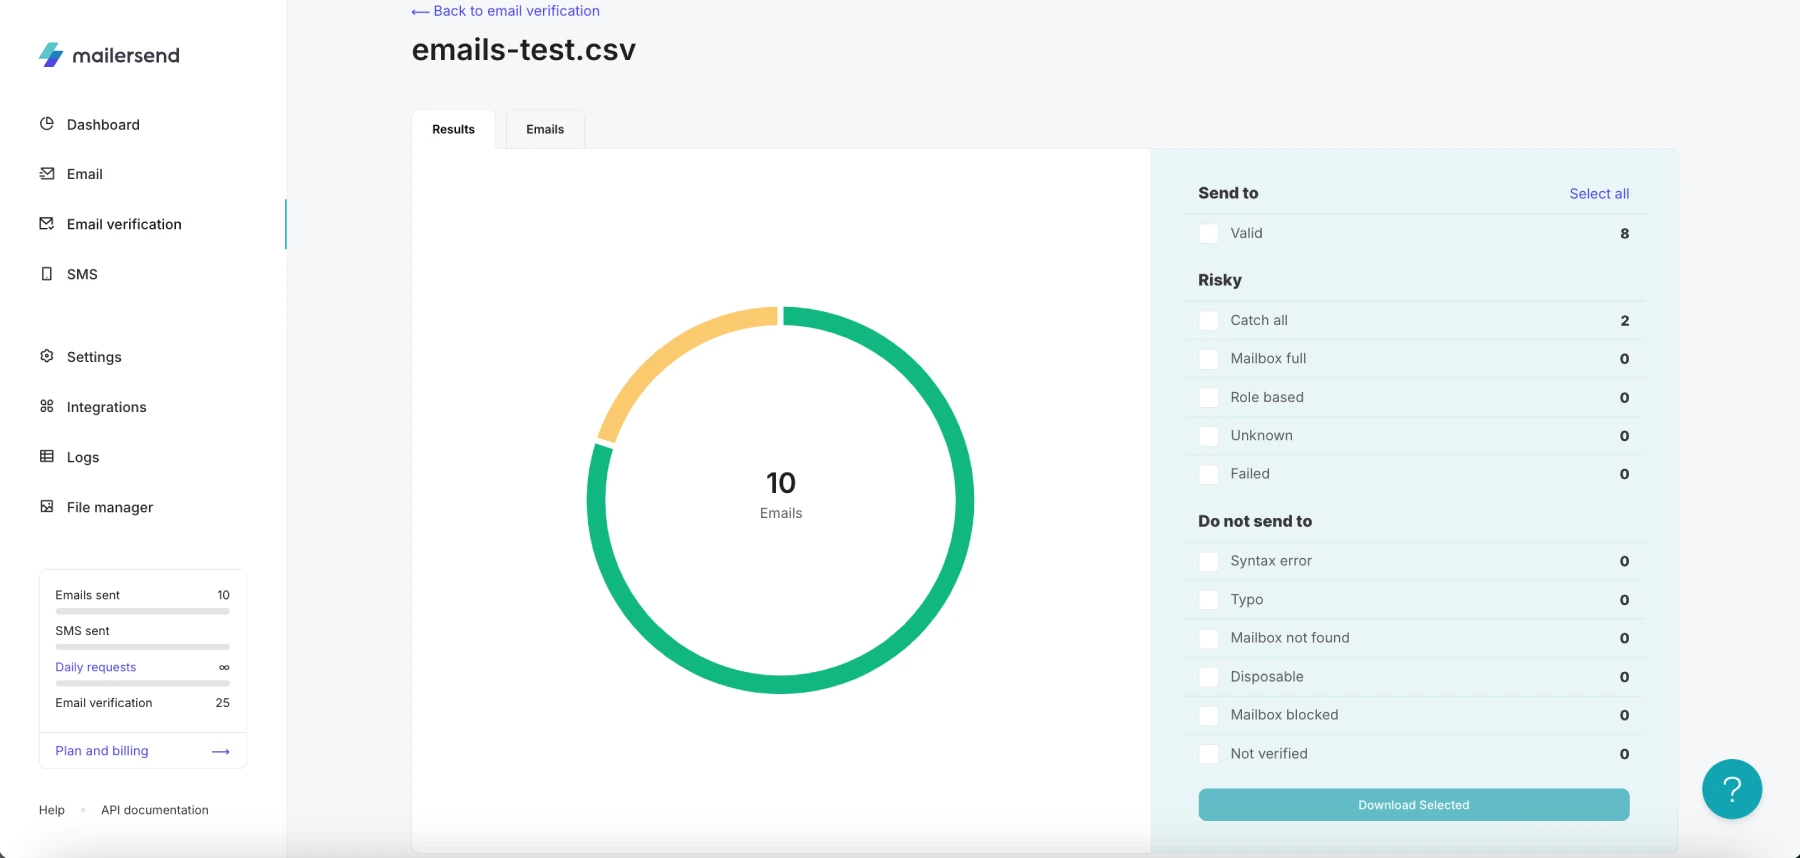
Task: Click the SMS phone icon
Action: pos(47,274)
